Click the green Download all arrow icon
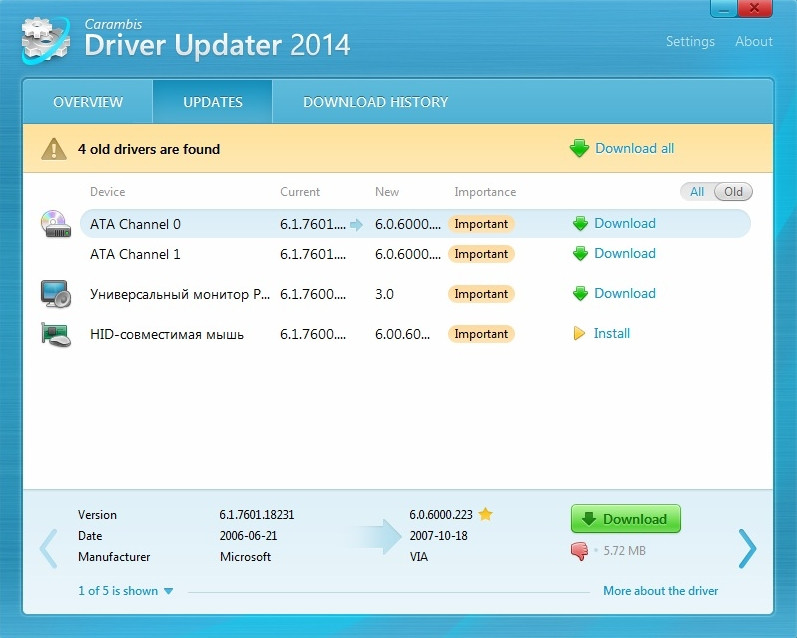Screen dimensions: 797x638 pos(579,148)
